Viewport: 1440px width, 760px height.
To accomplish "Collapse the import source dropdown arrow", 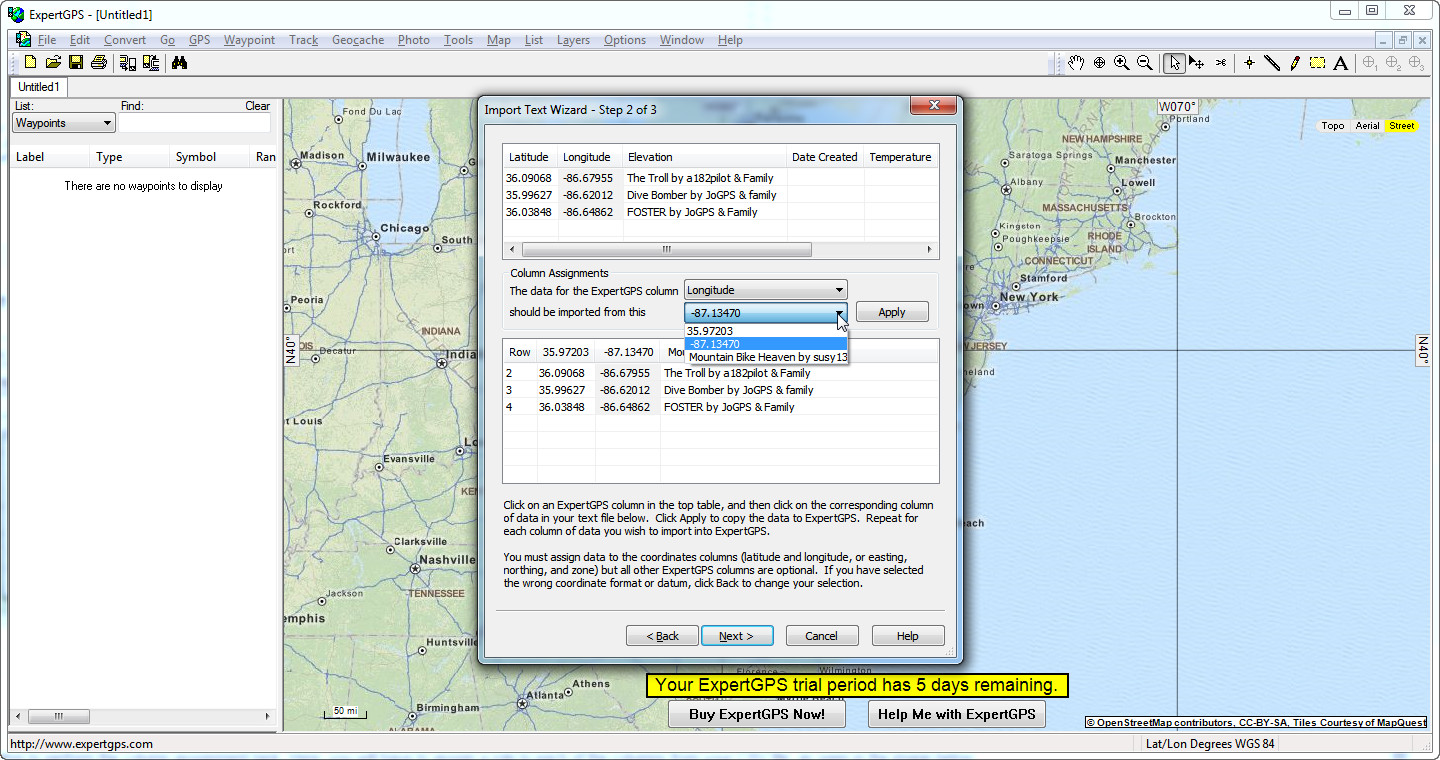I will 839,312.
